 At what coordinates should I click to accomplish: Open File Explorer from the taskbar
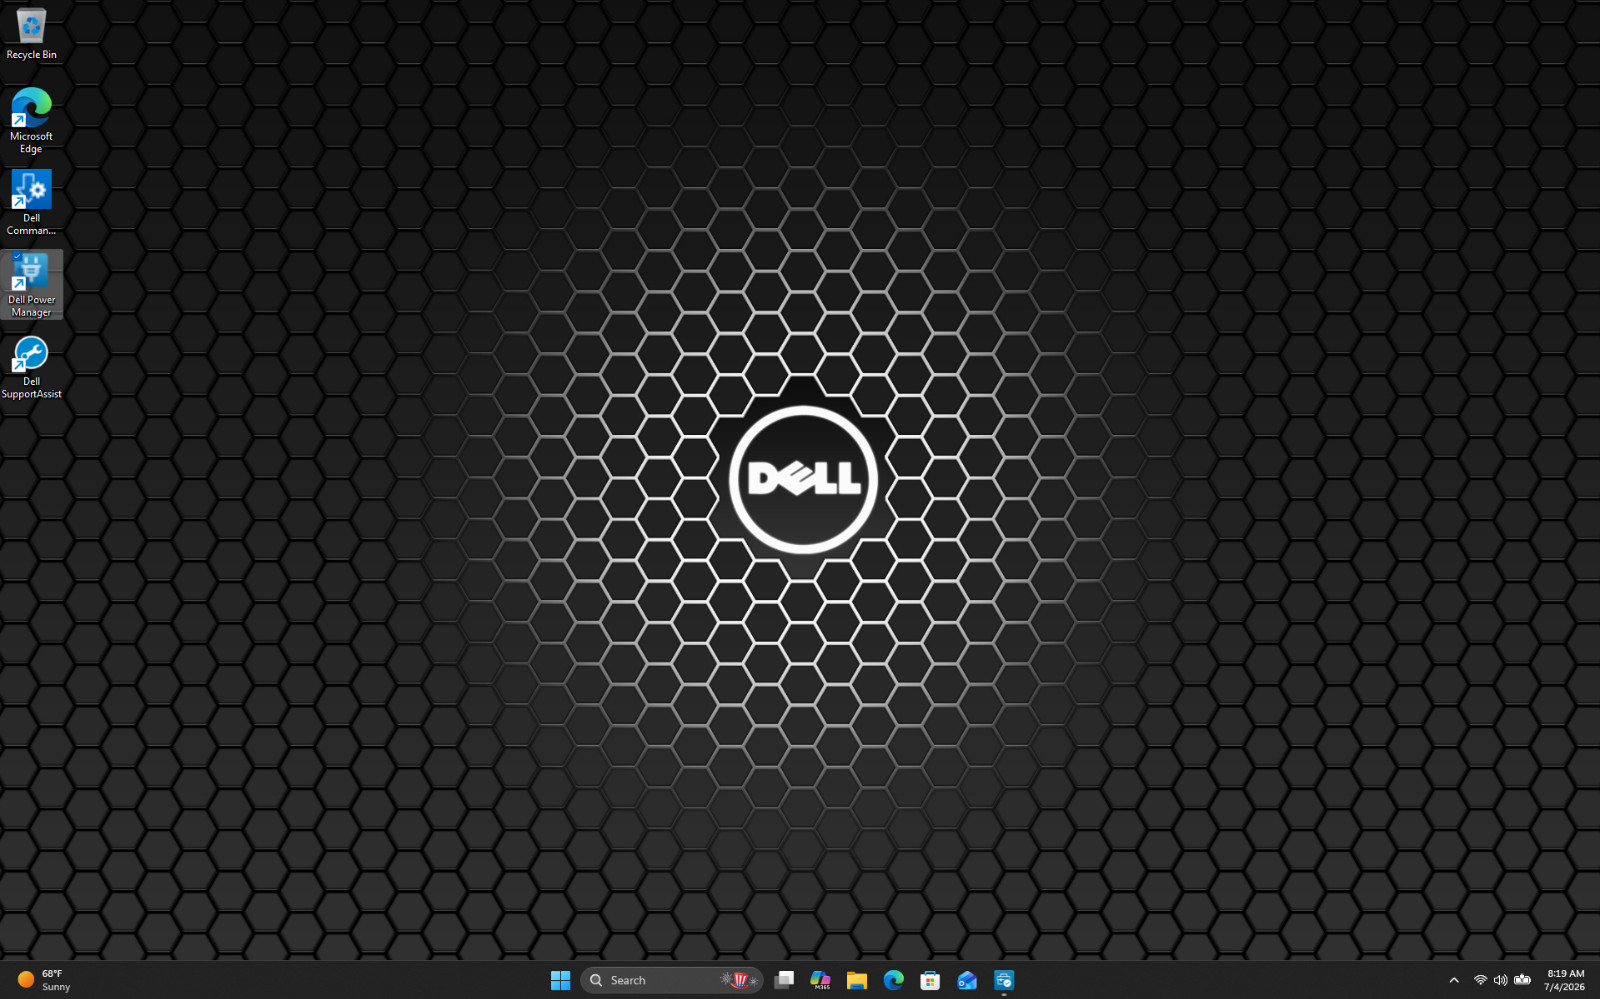click(857, 980)
